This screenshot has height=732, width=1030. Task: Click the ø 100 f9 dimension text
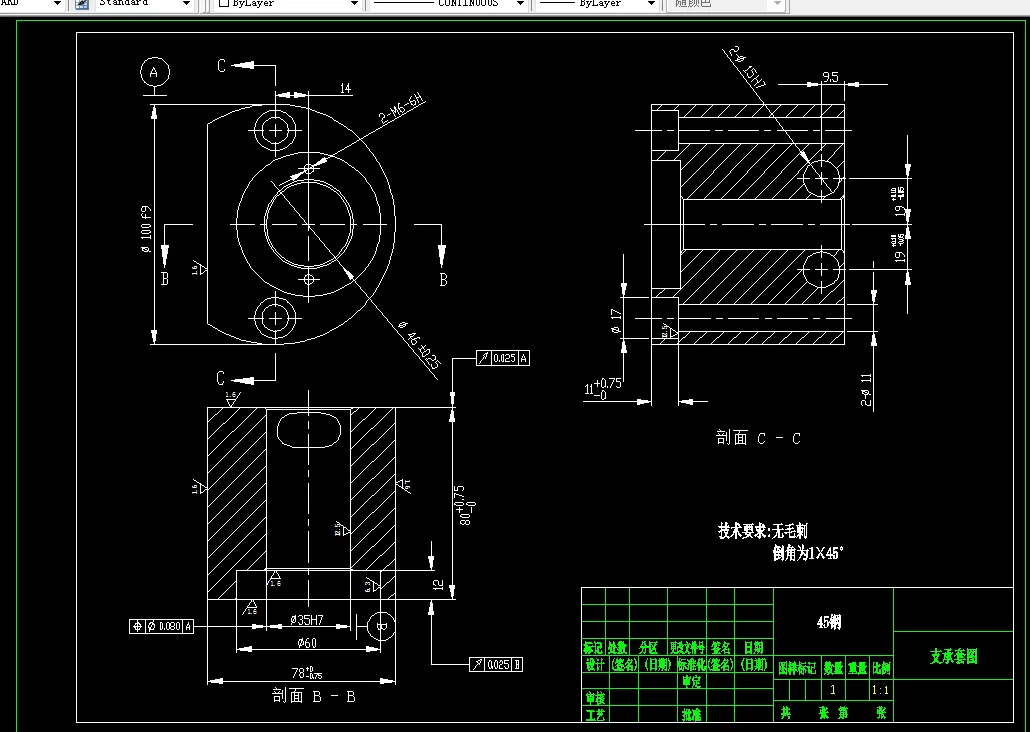click(x=146, y=229)
